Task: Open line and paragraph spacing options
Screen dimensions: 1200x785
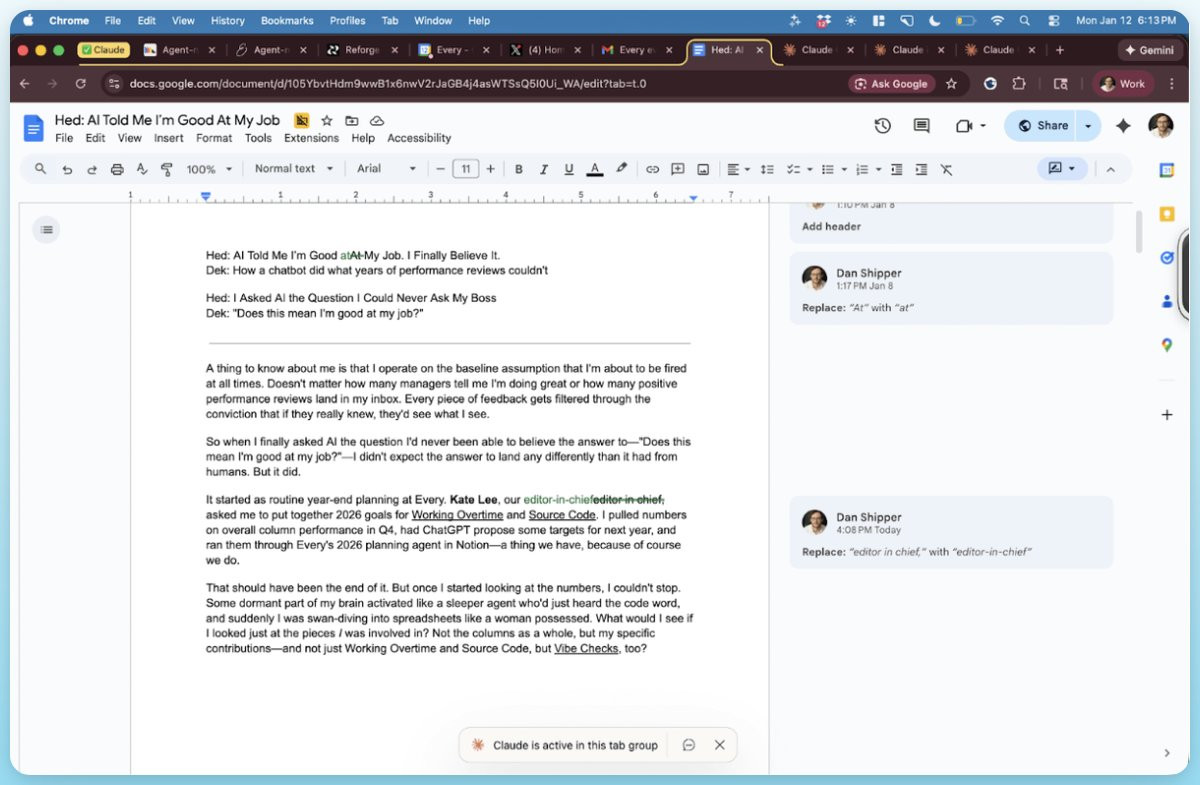Action: coord(768,169)
